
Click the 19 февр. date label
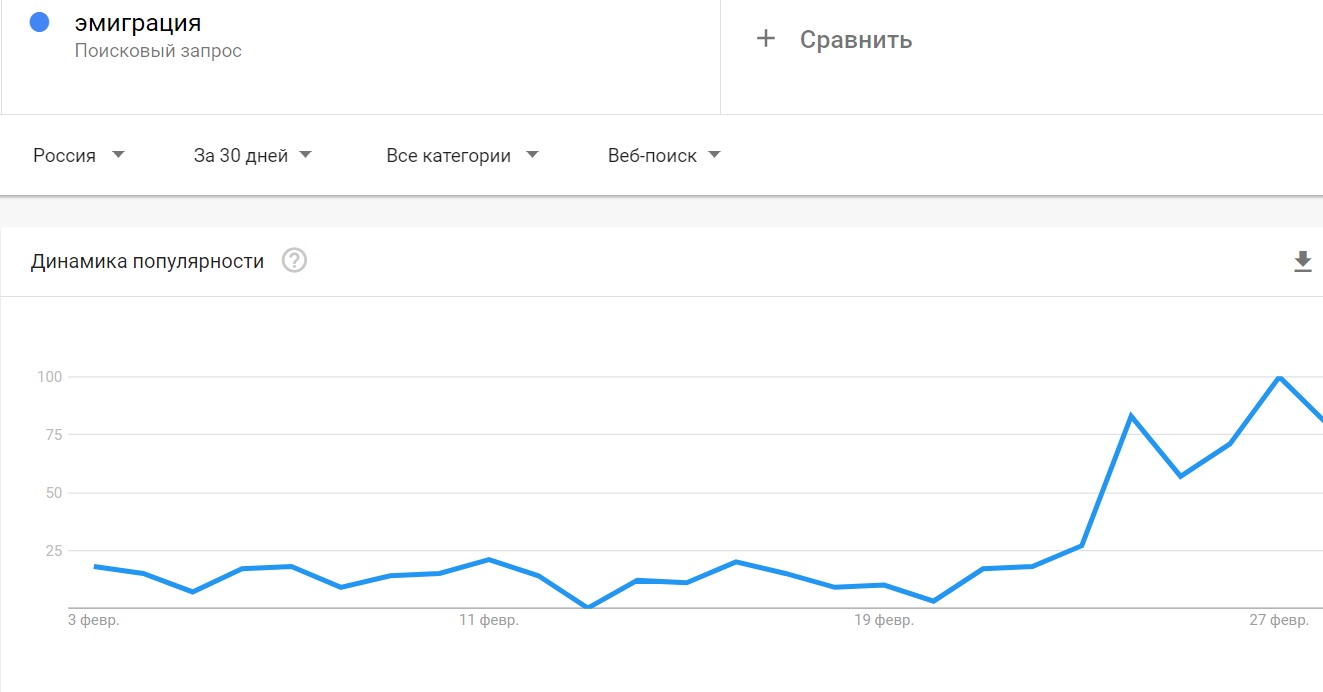(x=884, y=621)
